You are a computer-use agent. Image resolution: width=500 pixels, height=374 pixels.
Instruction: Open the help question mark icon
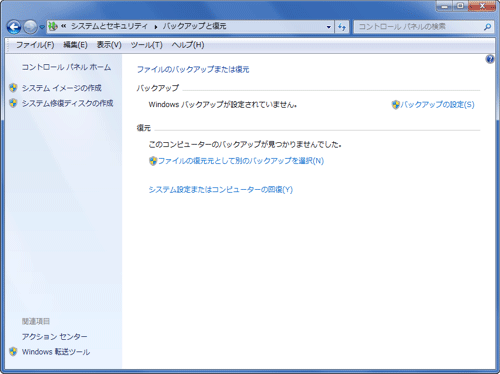tap(490, 59)
